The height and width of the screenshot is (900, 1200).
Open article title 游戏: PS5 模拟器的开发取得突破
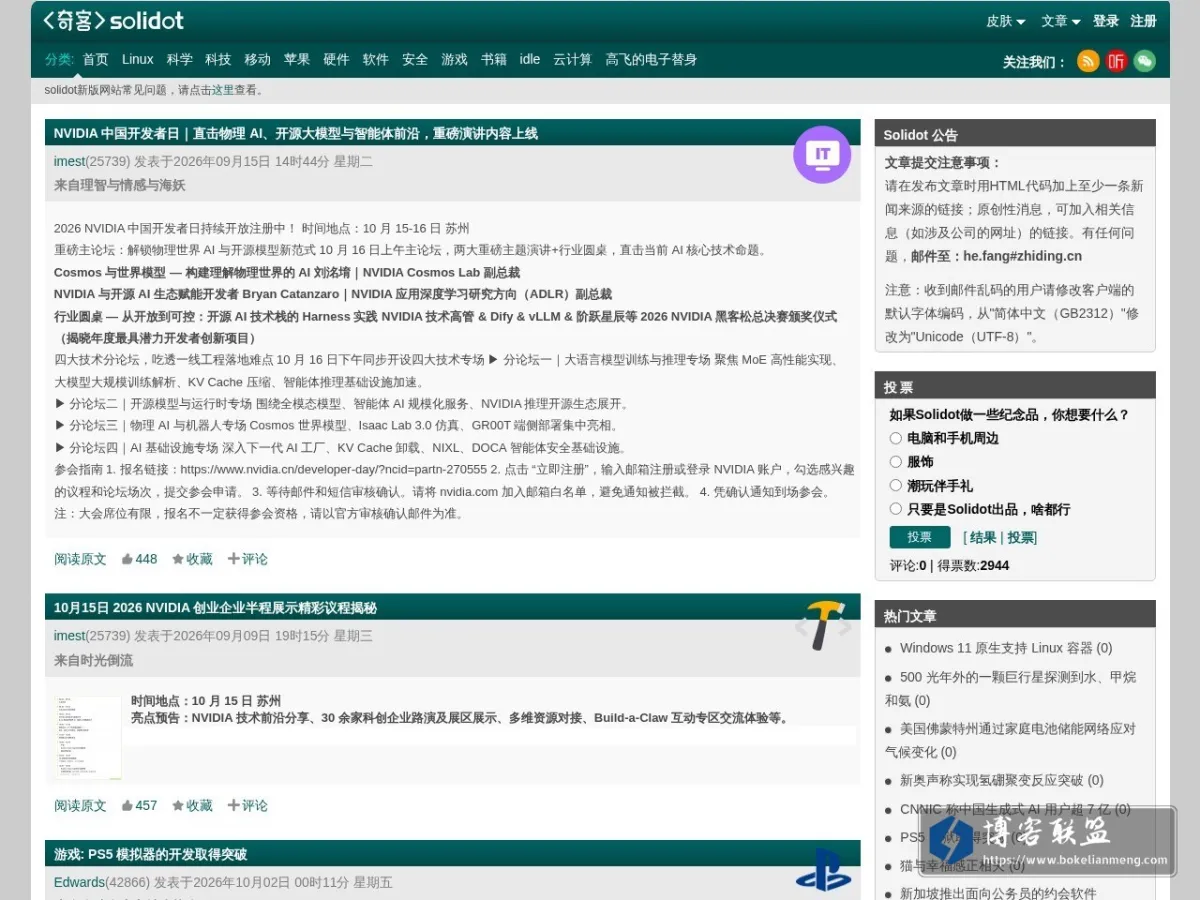[x=150, y=854]
